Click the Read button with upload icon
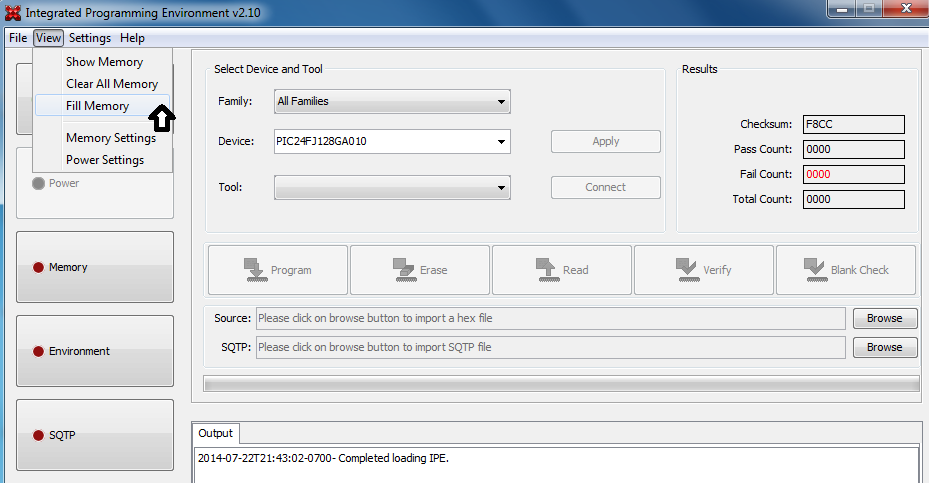Viewport: 929px width, 483px height. click(x=561, y=270)
